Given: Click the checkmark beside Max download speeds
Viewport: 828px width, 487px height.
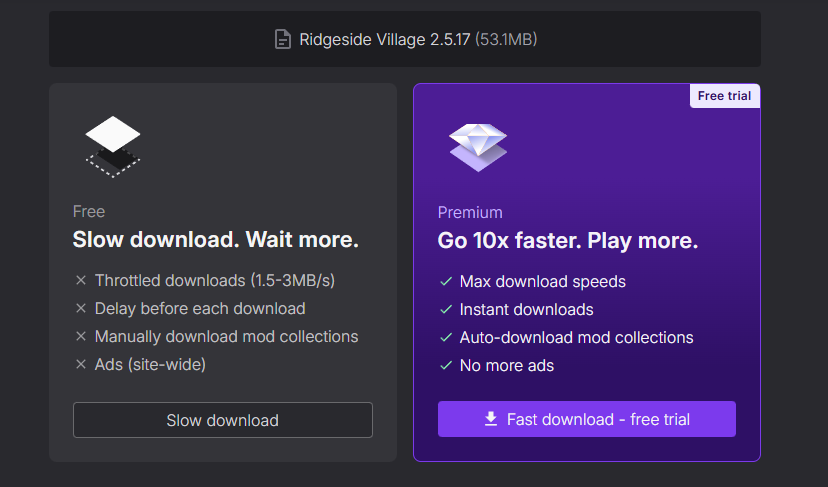Looking at the screenshot, I should (446, 282).
